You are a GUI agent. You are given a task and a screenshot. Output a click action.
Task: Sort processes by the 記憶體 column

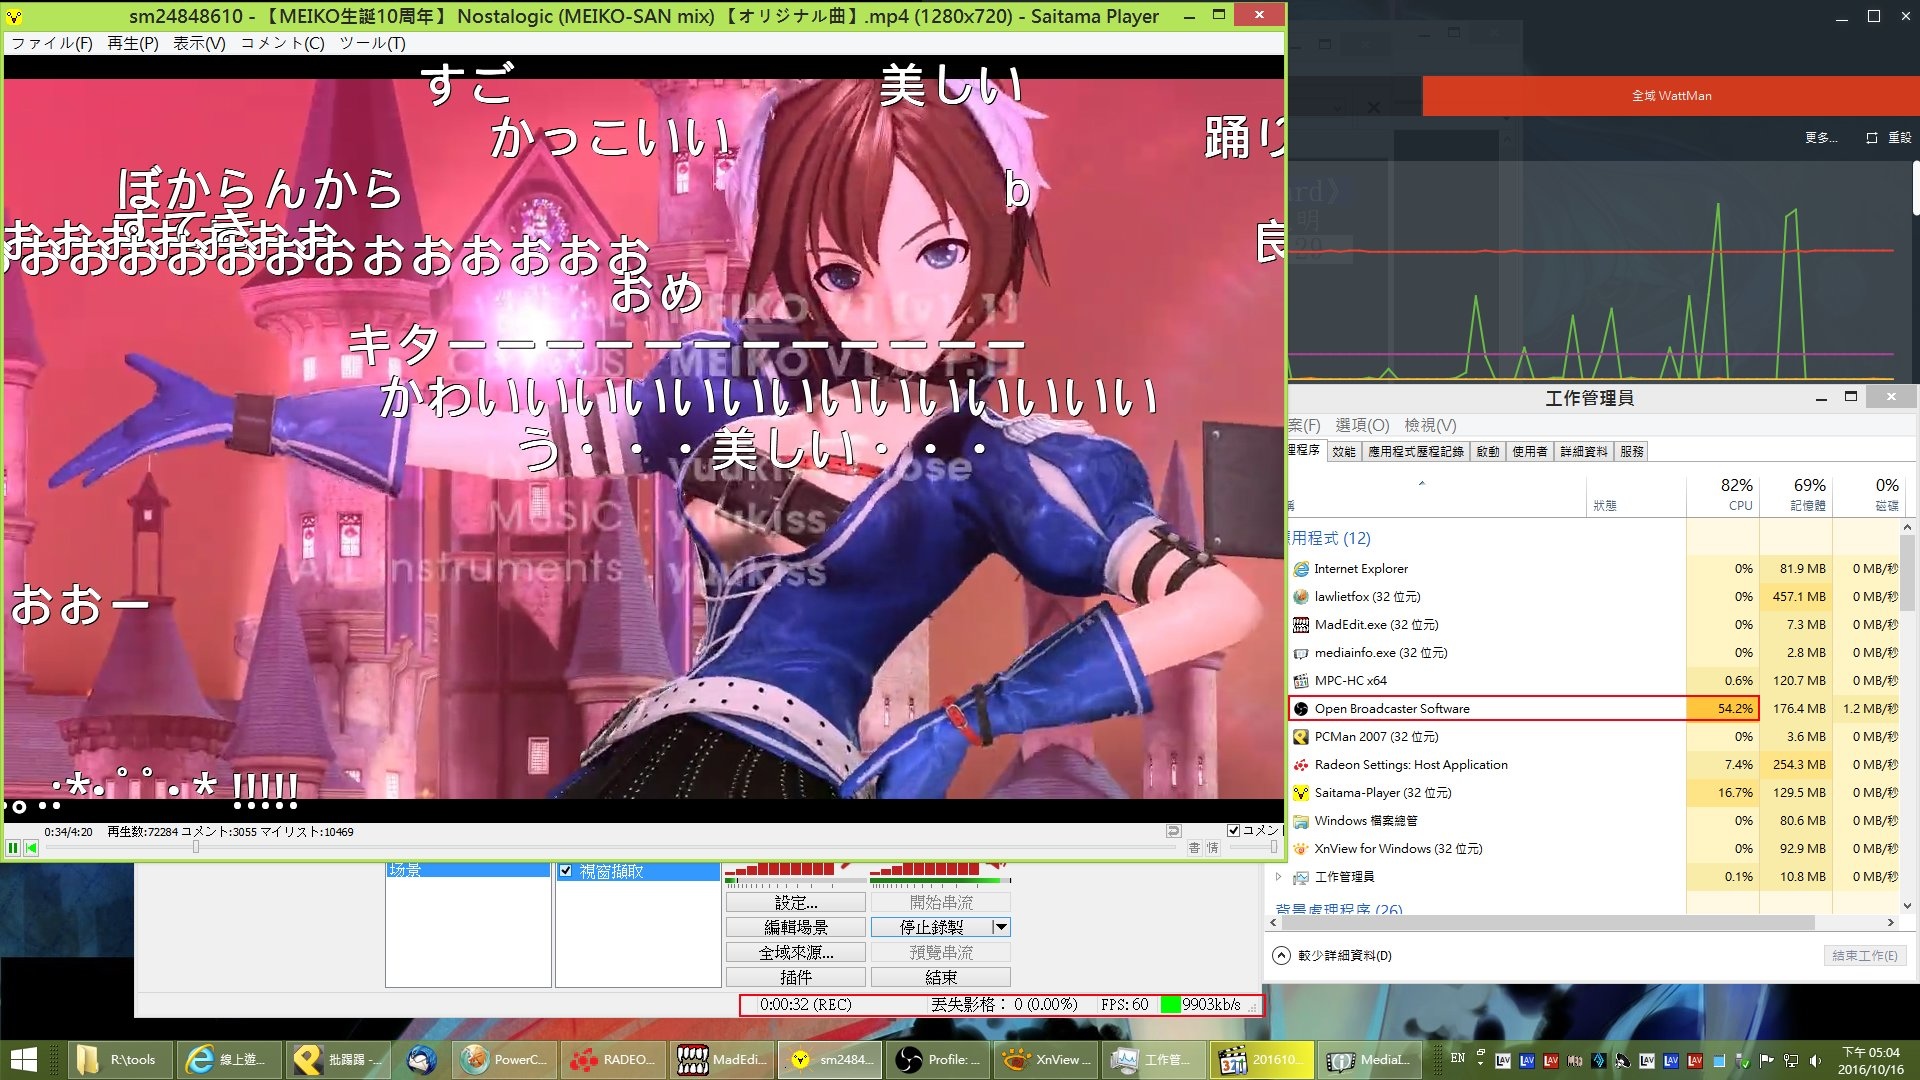1796,495
